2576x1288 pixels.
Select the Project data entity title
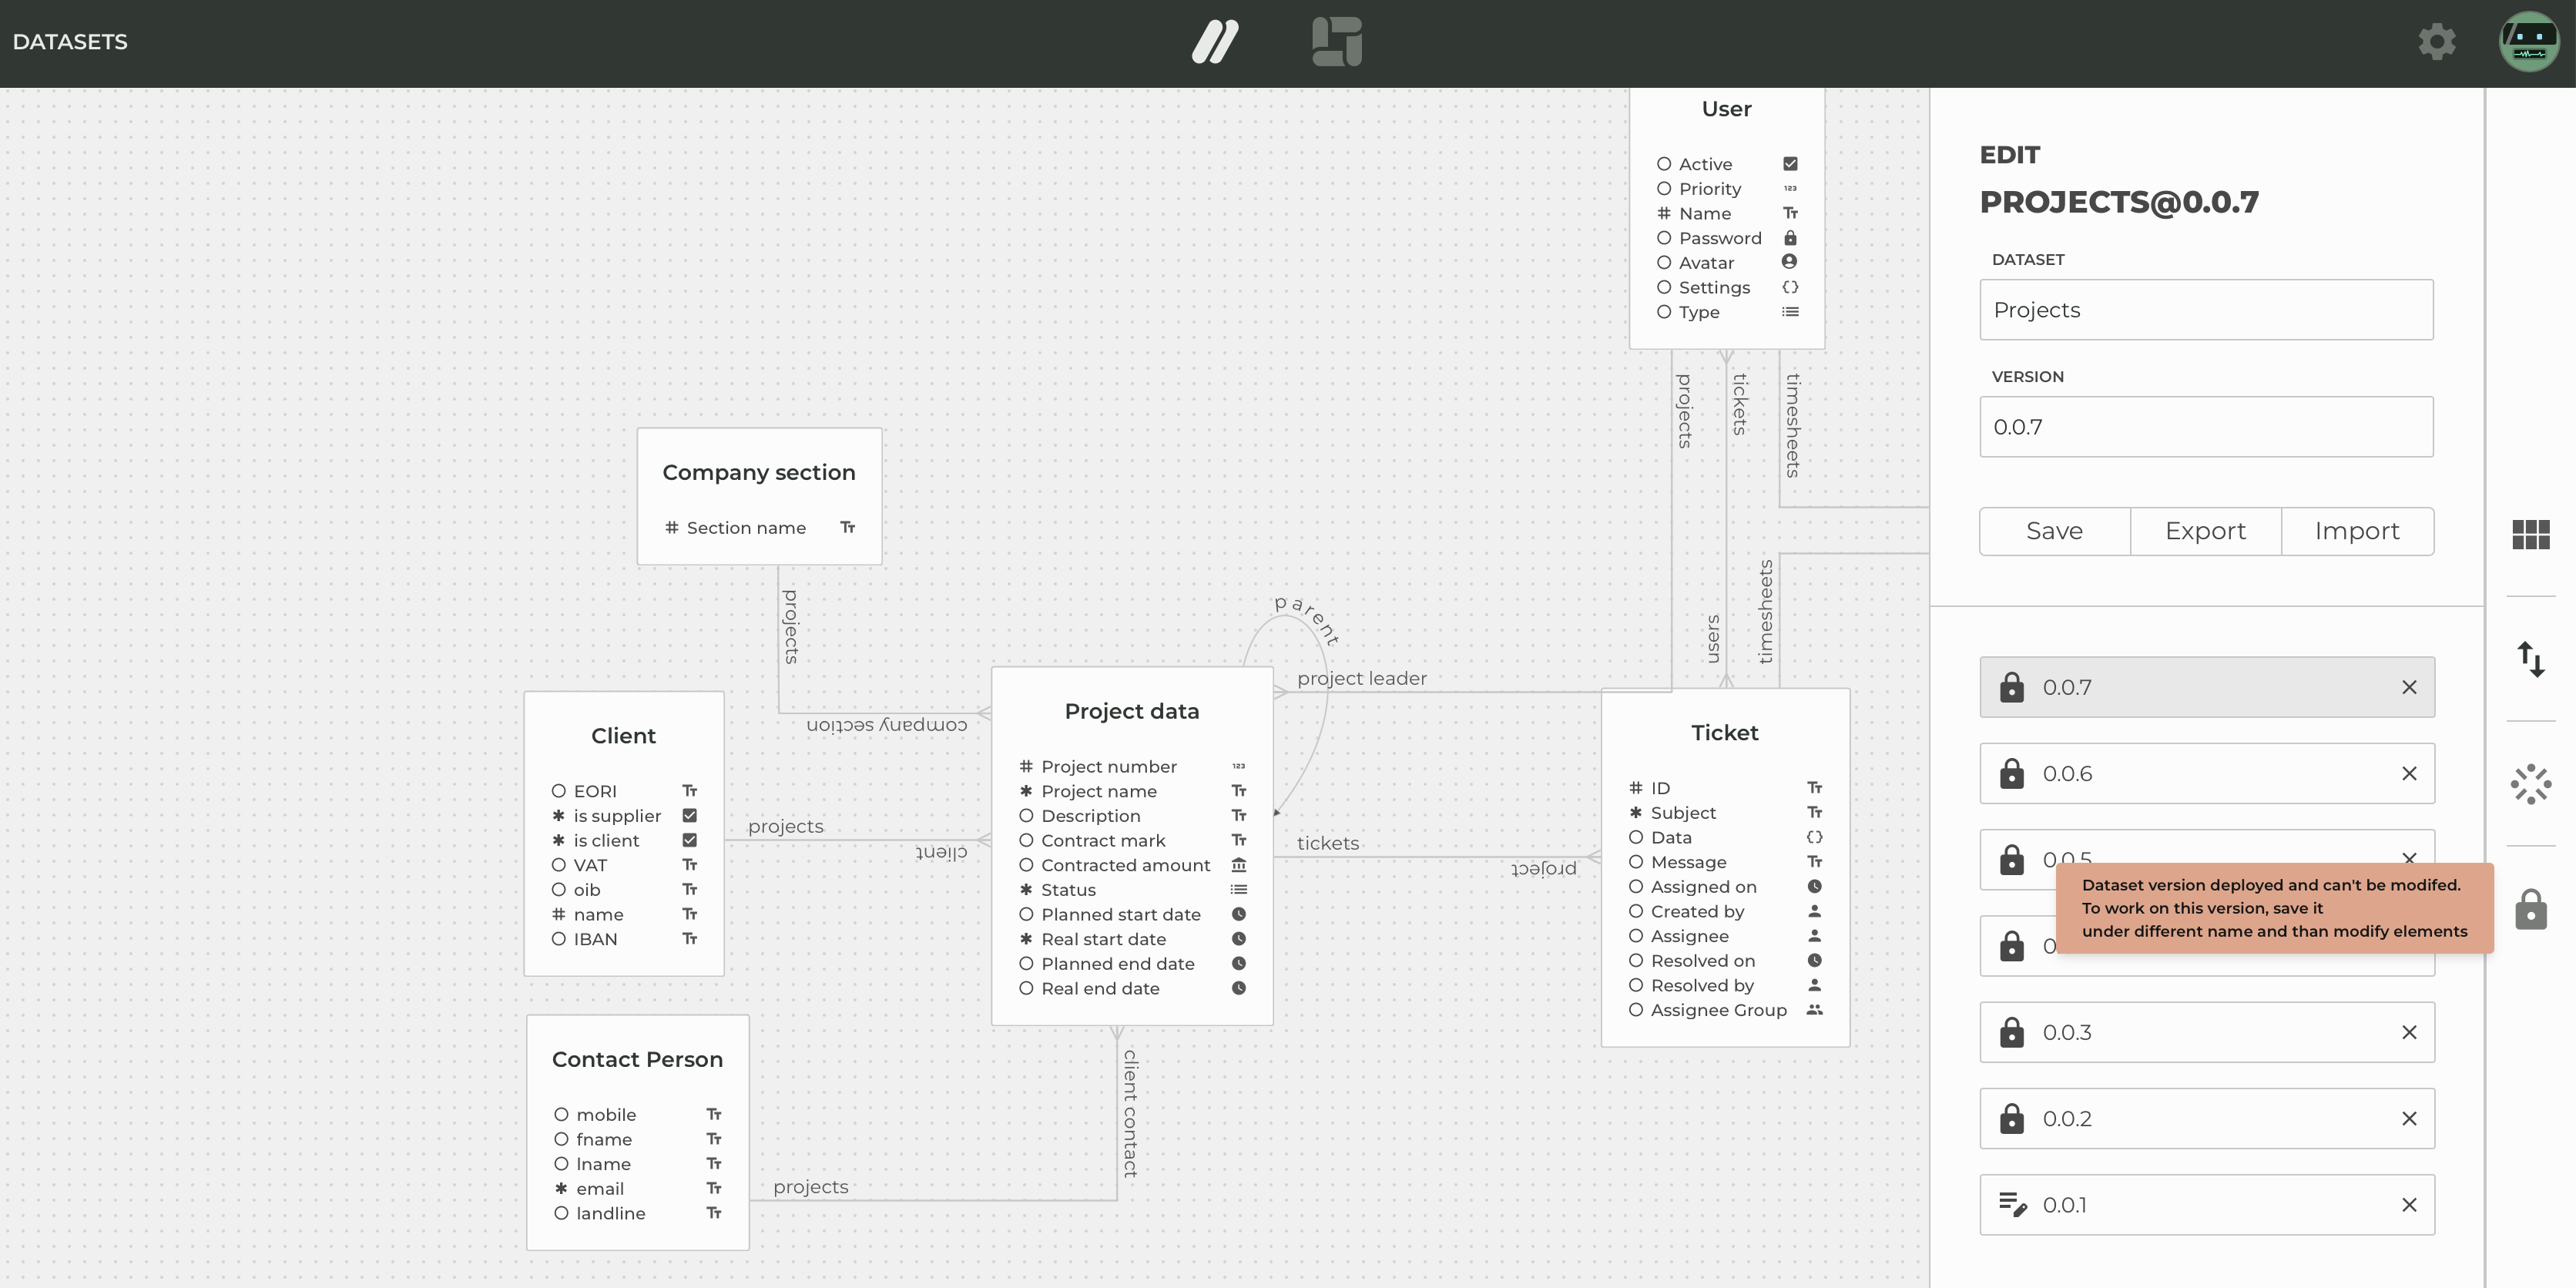(1132, 711)
